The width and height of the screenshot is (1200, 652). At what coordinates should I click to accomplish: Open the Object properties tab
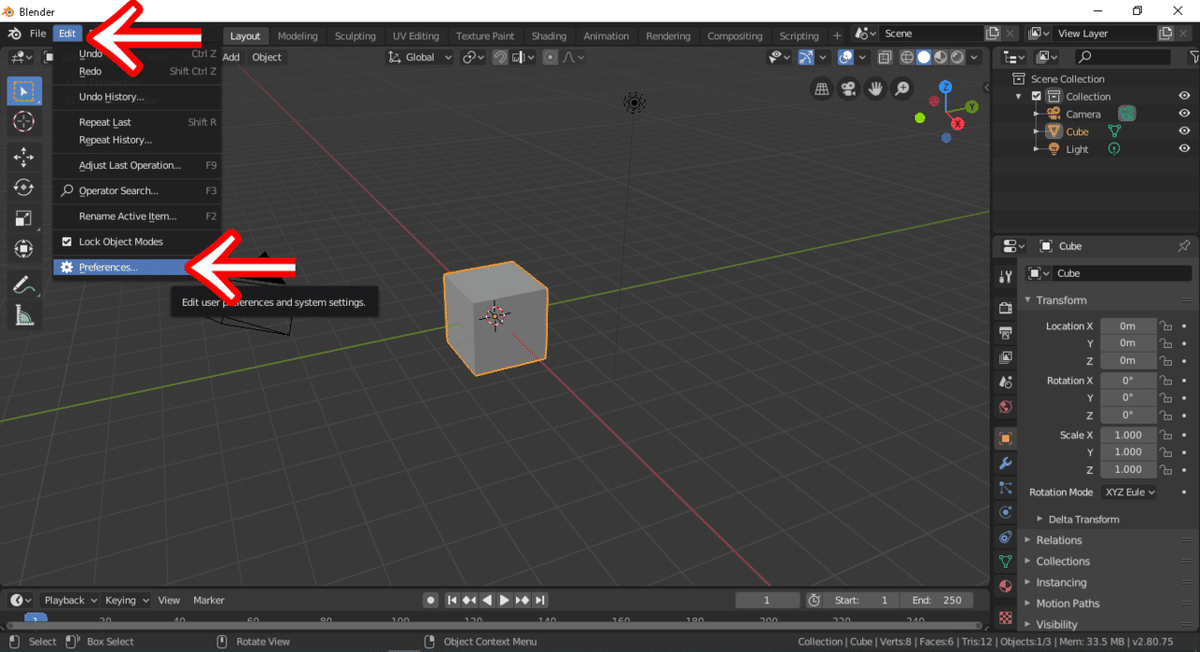[x=1005, y=438]
